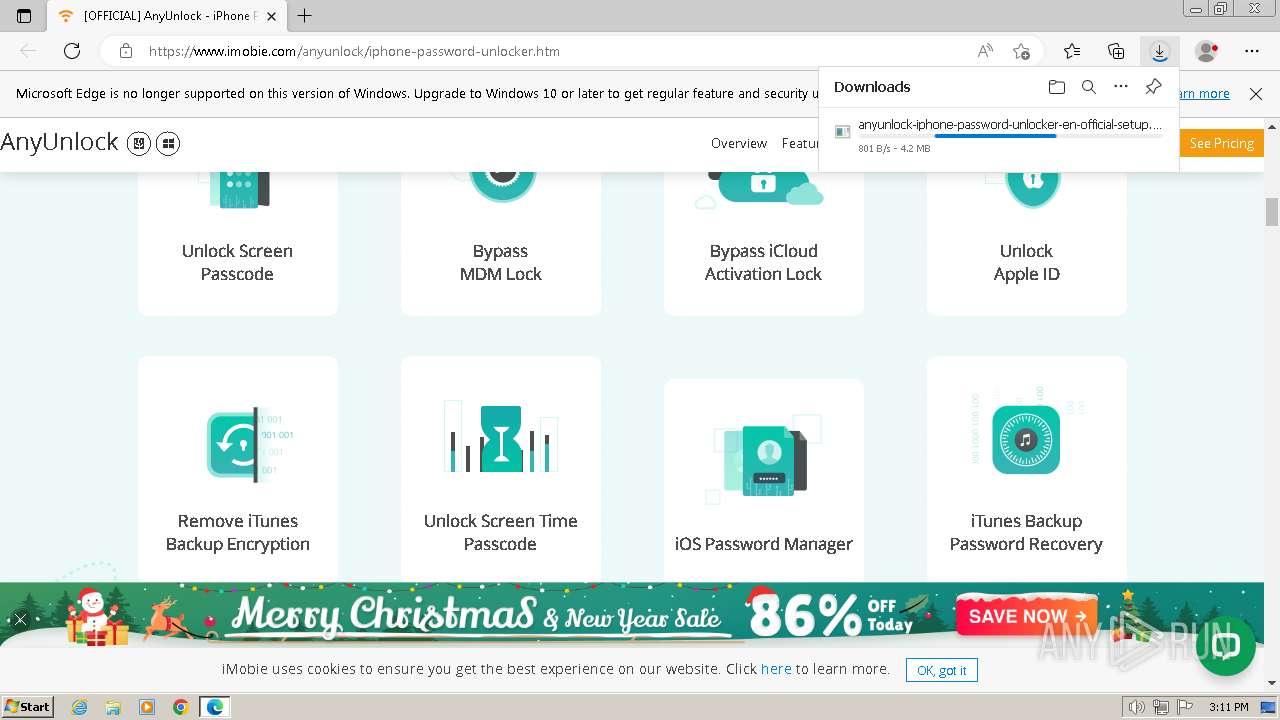Click the Unlock Screen Time Passcode label
The width and height of the screenshot is (1280, 720).
(501, 532)
